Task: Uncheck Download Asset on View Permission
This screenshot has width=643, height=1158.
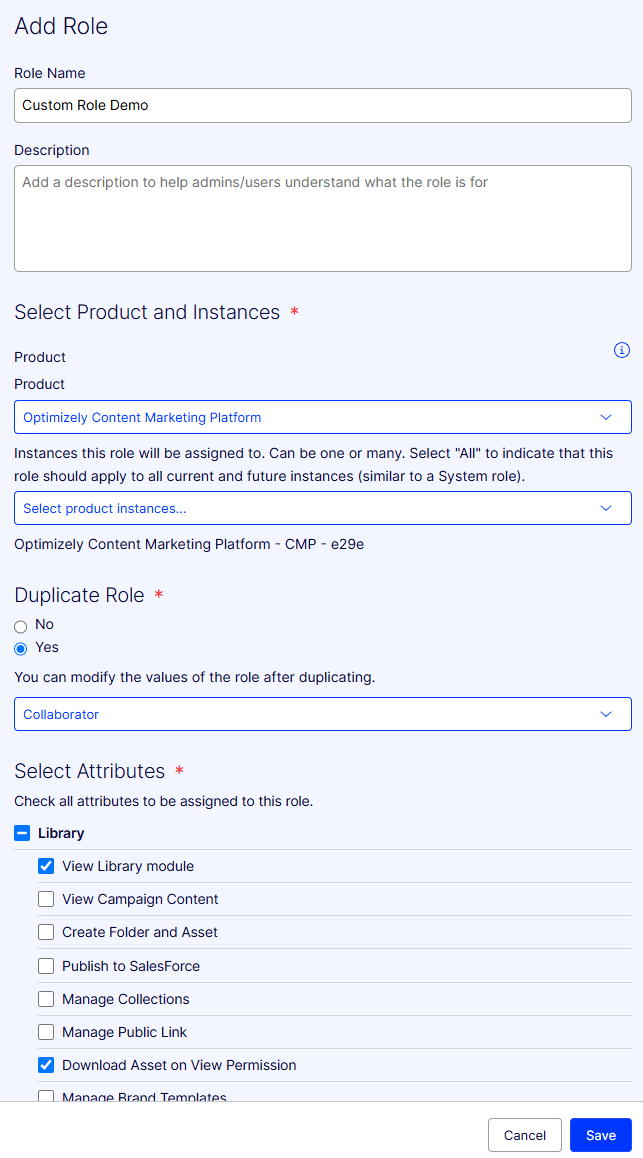Action: click(45, 1064)
